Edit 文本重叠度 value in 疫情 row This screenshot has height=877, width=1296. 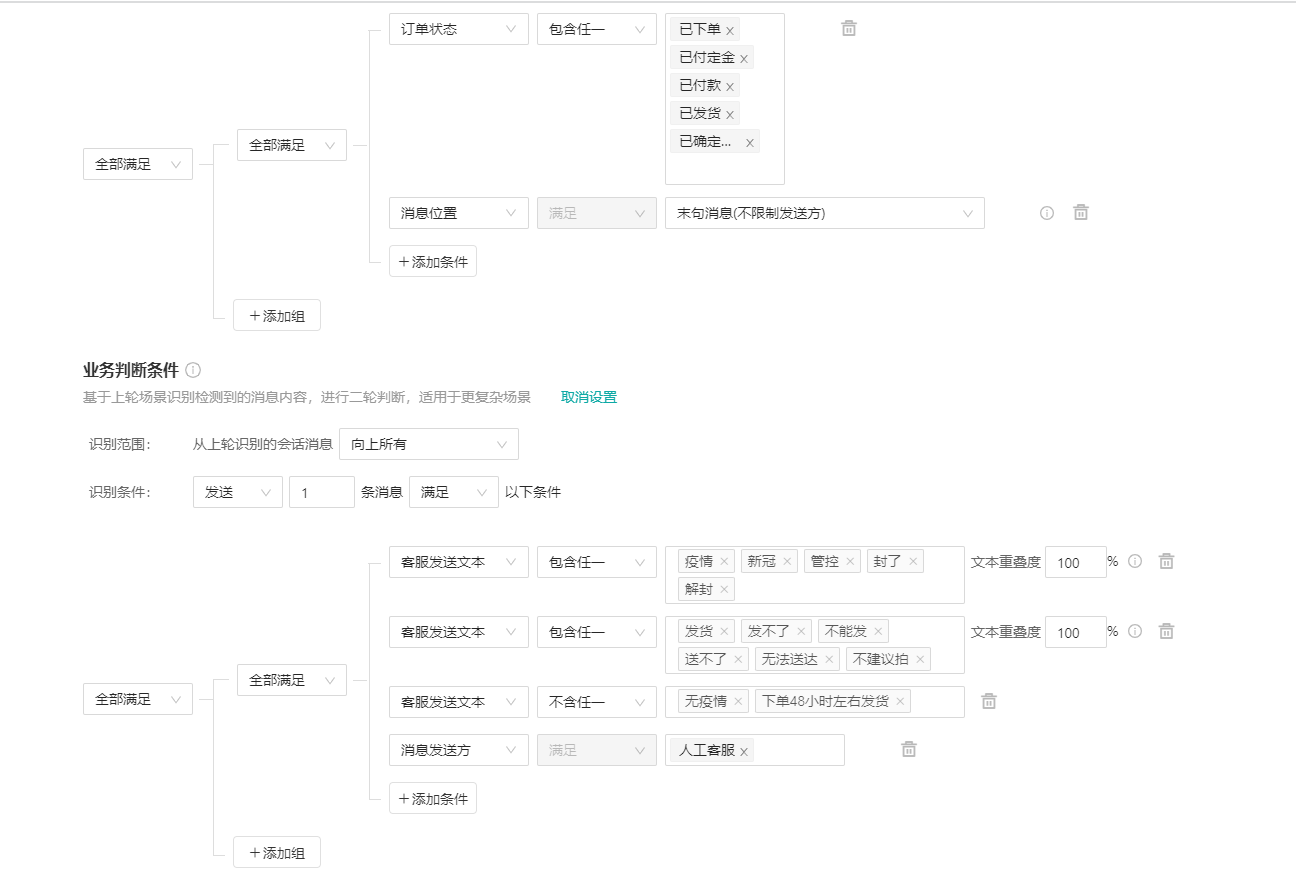point(1076,562)
